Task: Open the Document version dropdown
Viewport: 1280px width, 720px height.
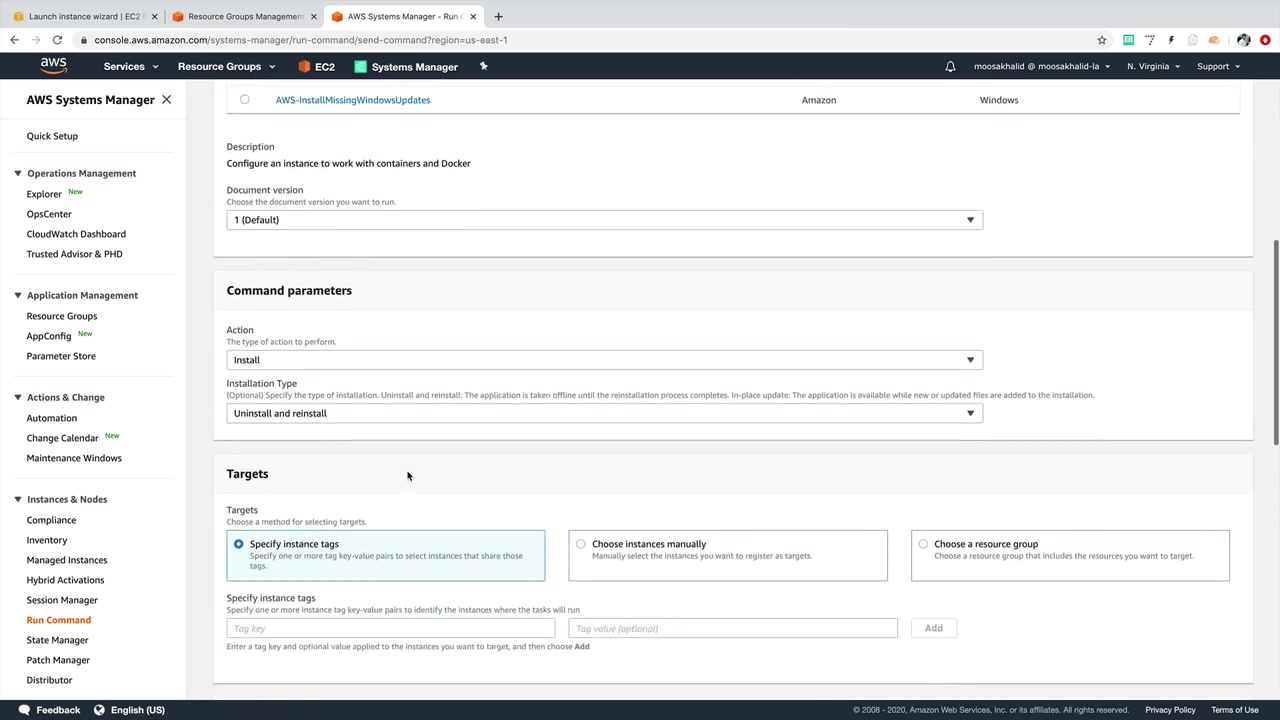Action: [604, 220]
